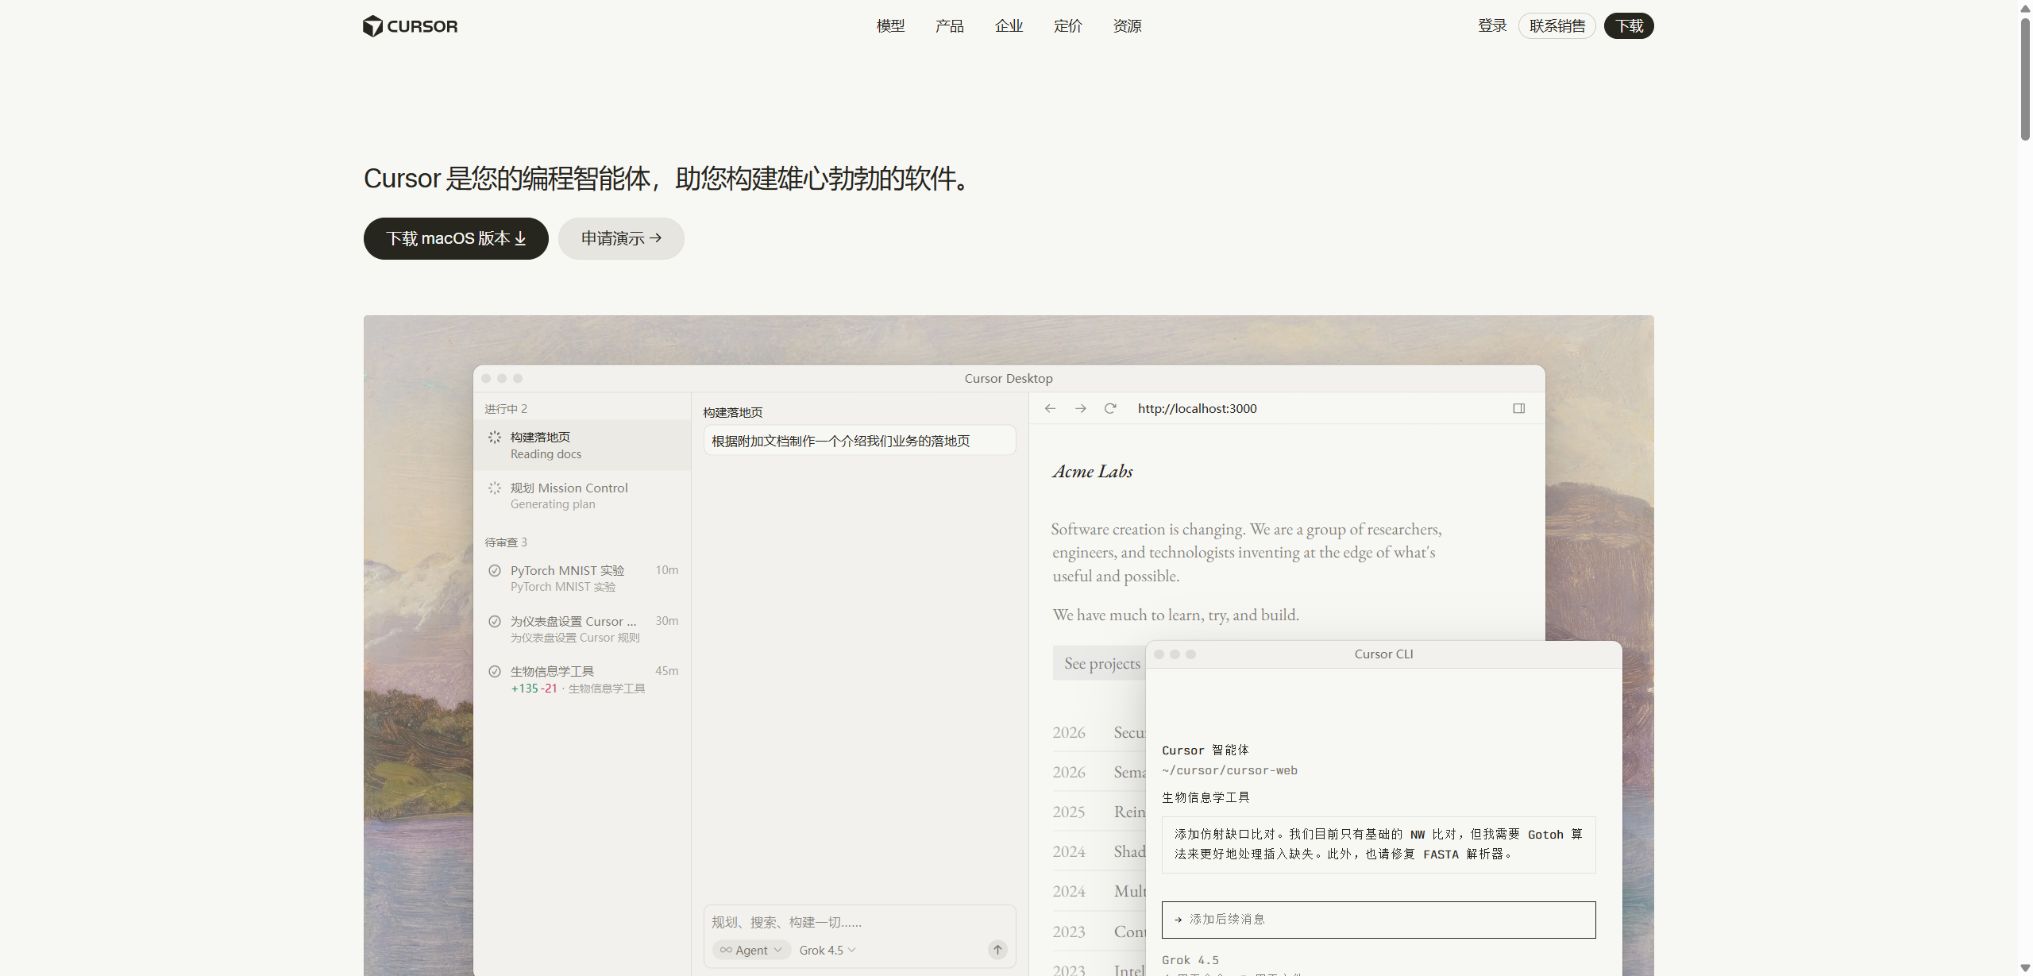
Task: Click the Cursor logo in the header
Action: (x=410, y=26)
